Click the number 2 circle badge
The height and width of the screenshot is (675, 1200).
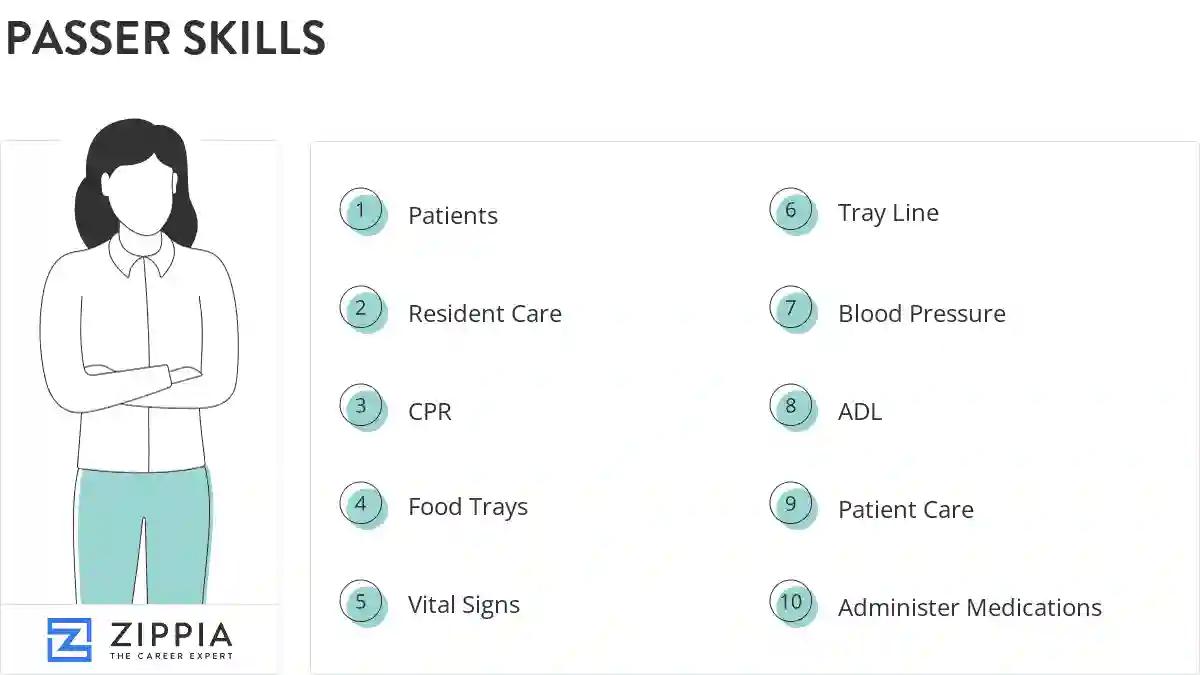click(362, 309)
